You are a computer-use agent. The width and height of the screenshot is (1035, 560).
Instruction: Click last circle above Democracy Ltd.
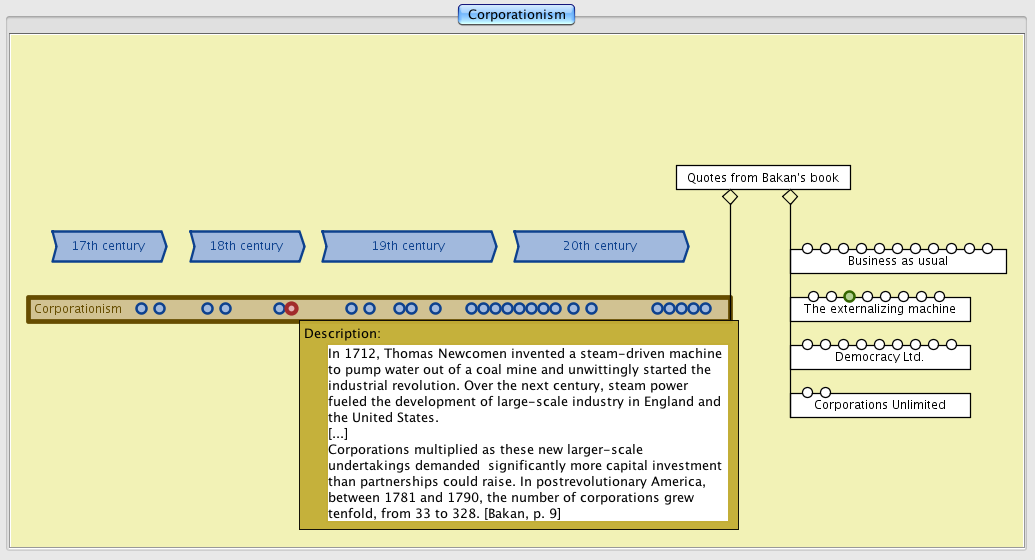951,345
